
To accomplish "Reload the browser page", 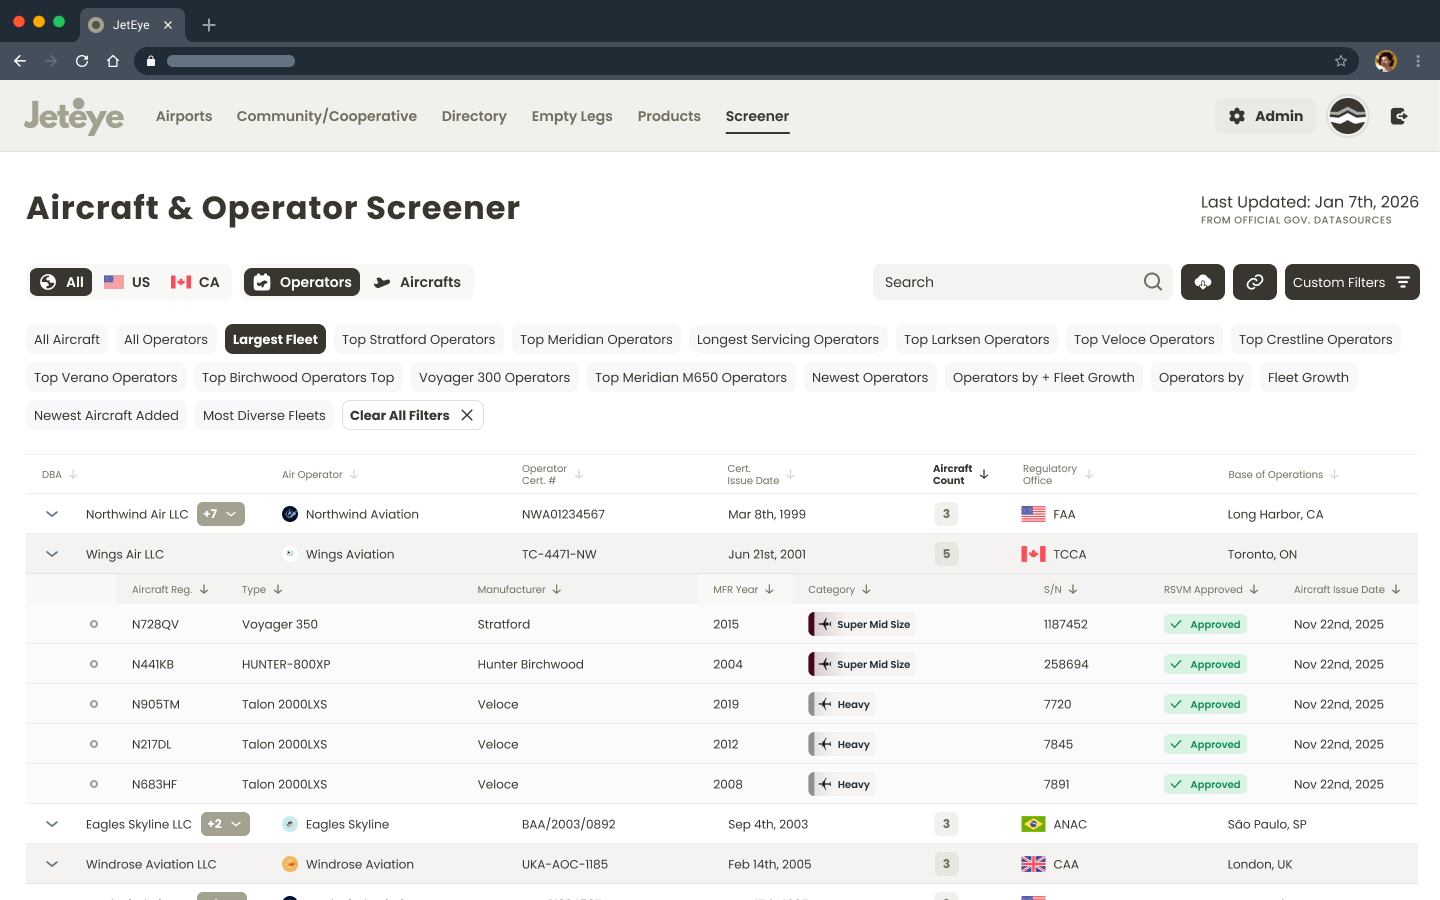I will click(82, 61).
